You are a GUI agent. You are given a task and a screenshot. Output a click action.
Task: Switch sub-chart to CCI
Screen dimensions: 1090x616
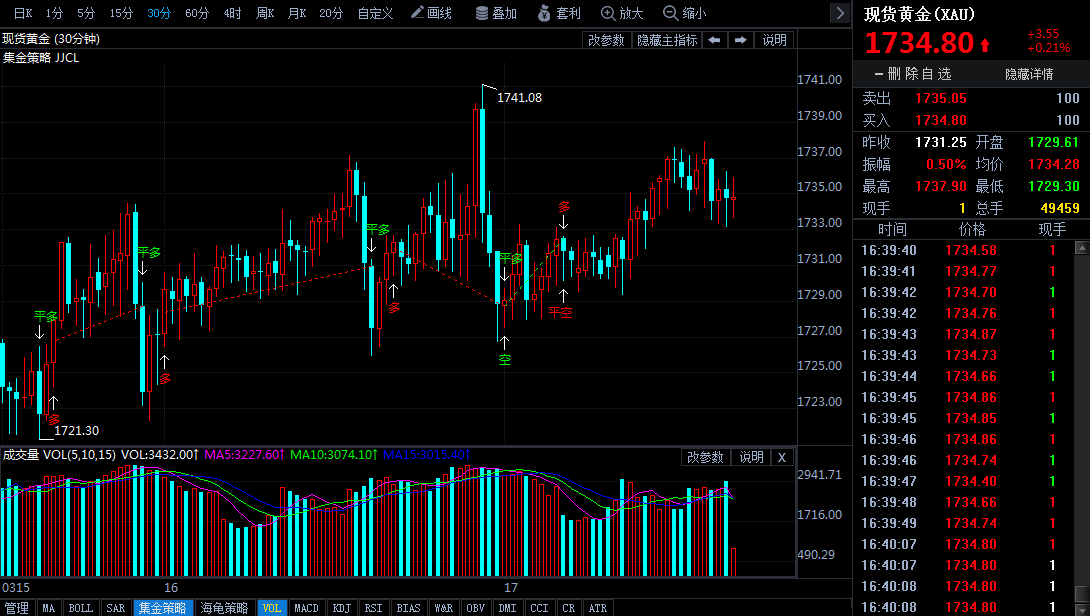pos(539,608)
